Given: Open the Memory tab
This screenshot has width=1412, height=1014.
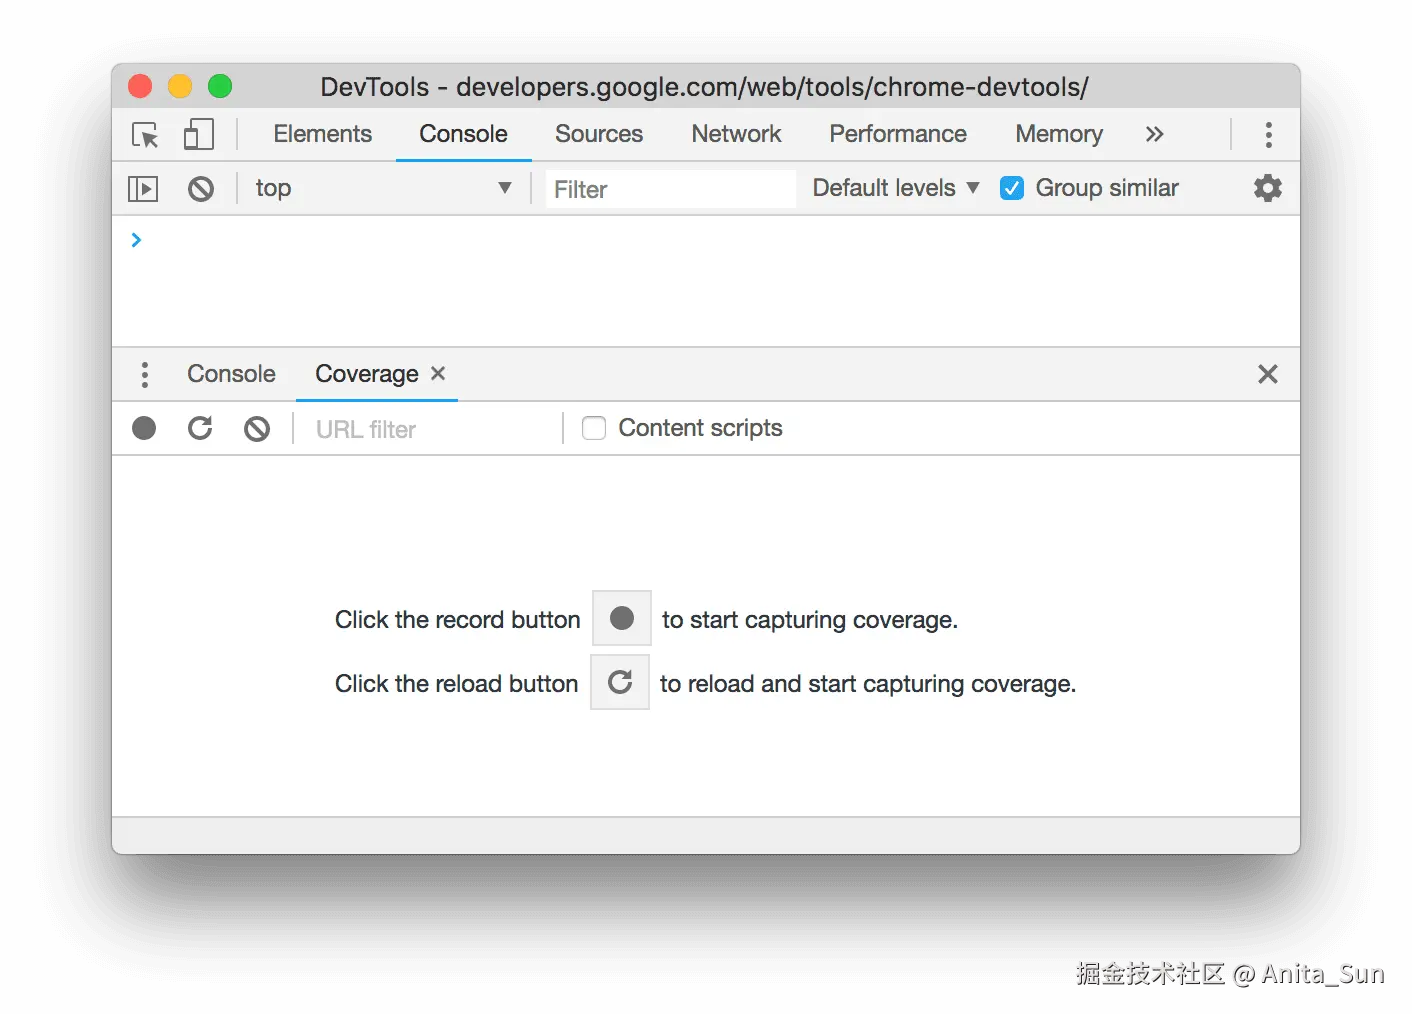Looking at the screenshot, I should coord(1059,134).
